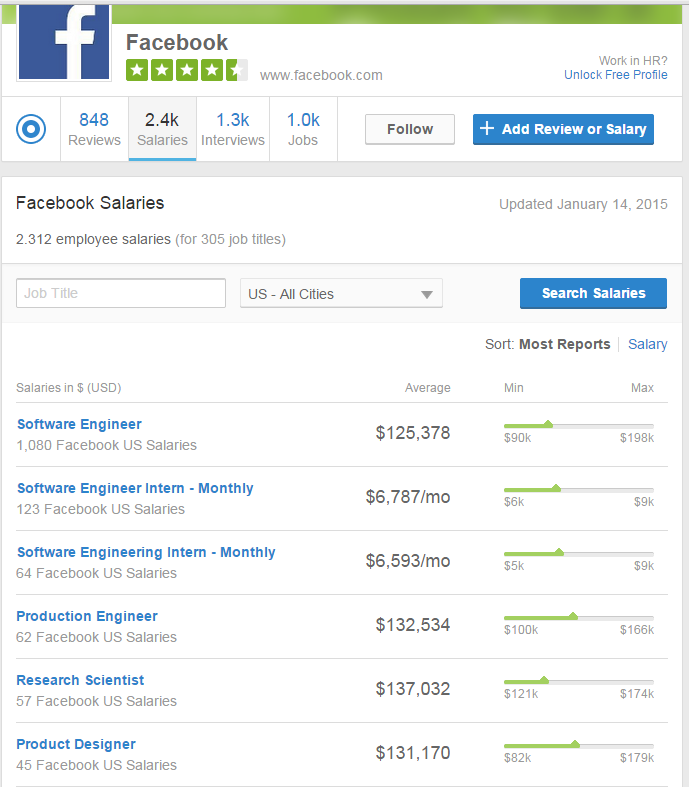Open the 1.0k Jobs tab
689x787 pixels.
[303, 129]
